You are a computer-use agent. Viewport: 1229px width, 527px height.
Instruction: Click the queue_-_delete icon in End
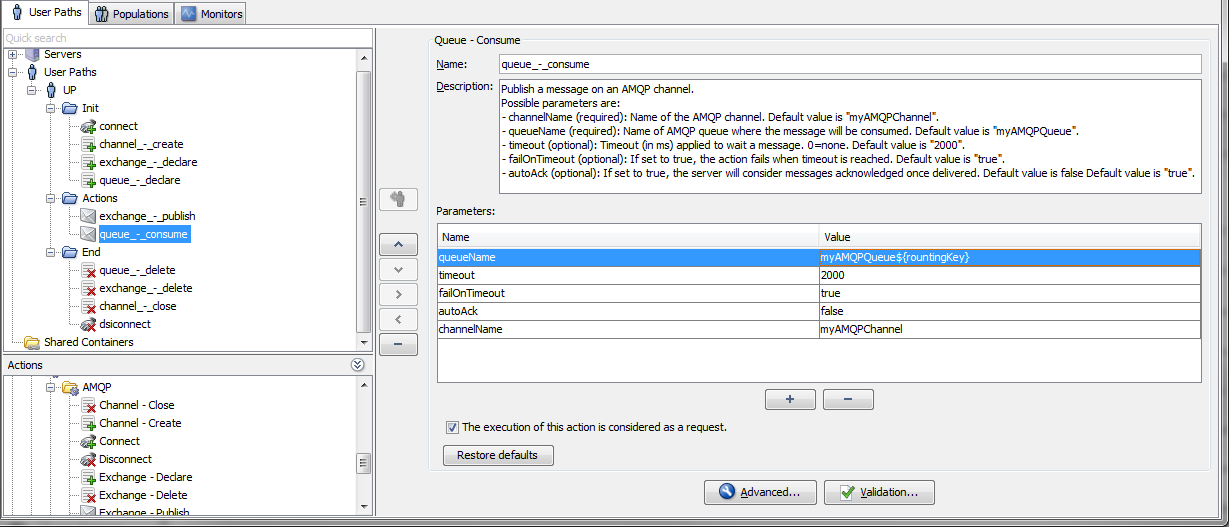(x=88, y=270)
